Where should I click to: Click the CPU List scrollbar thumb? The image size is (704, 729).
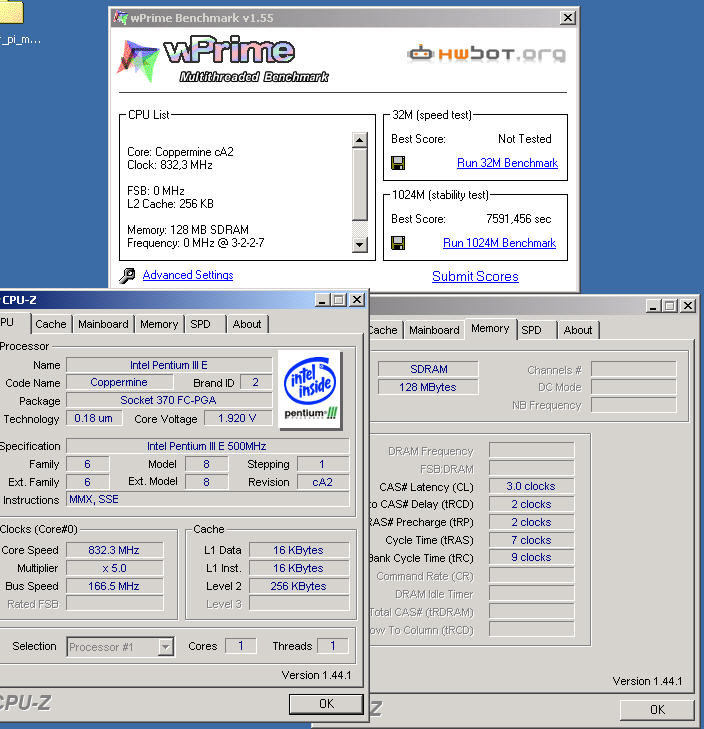pos(359,184)
